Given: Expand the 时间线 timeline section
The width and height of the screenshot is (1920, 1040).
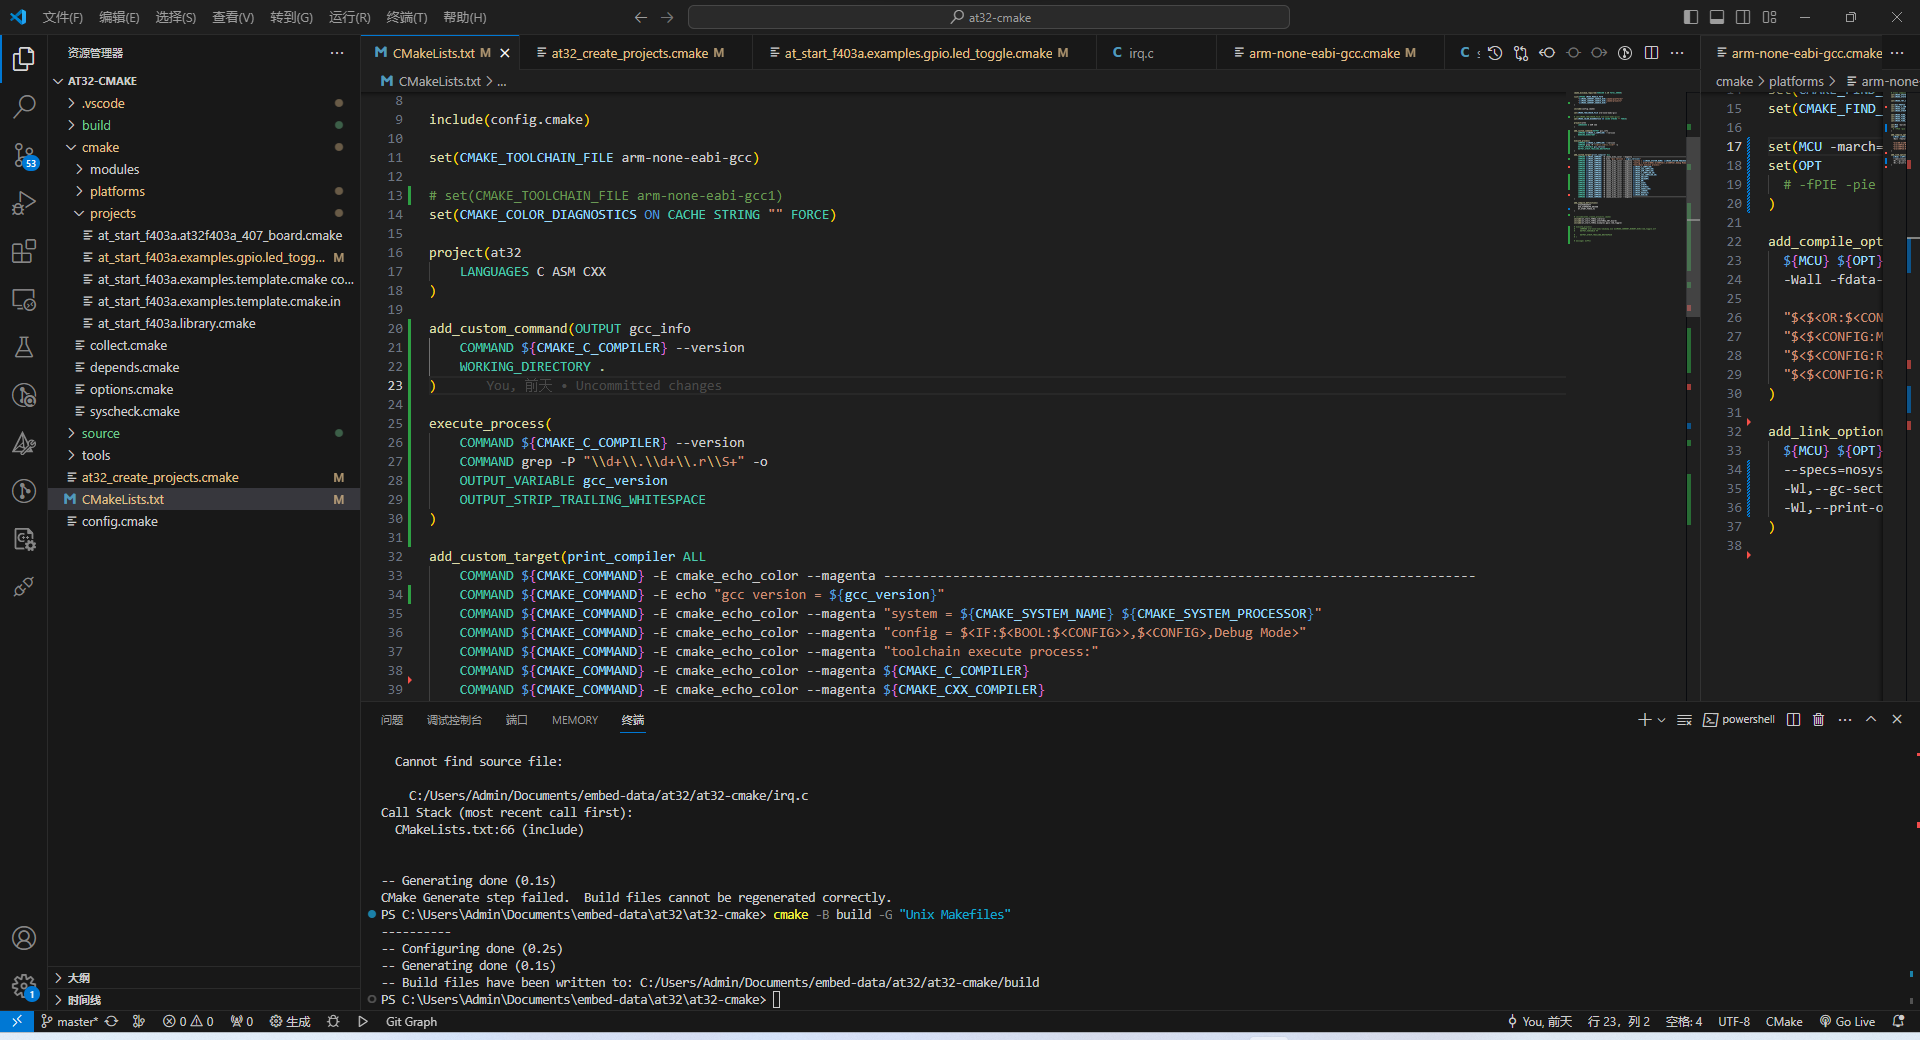Looking at the screenshot, I should point(204,1000).
